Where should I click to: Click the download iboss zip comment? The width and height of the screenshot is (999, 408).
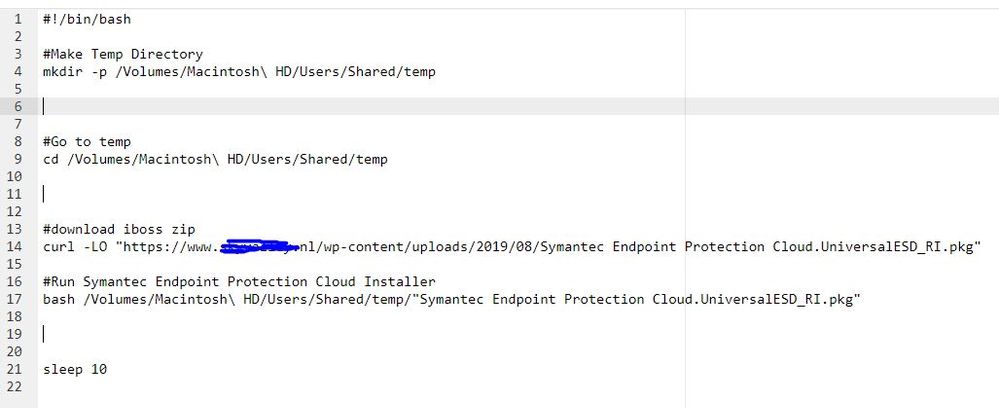point(119,229)
